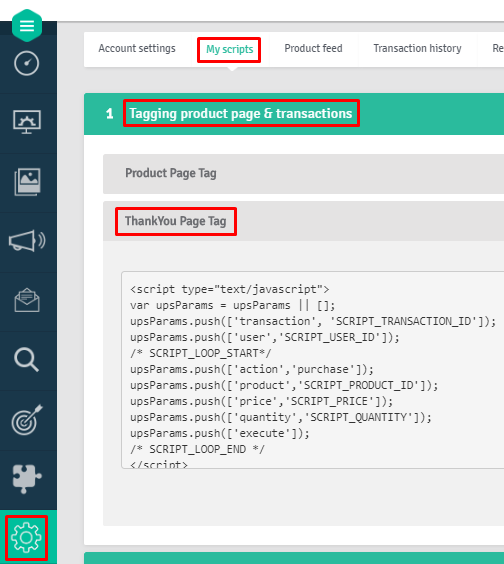504x564 pixels.
Task: Open the hamburger menu button
Action: click(x=27, y=26)
